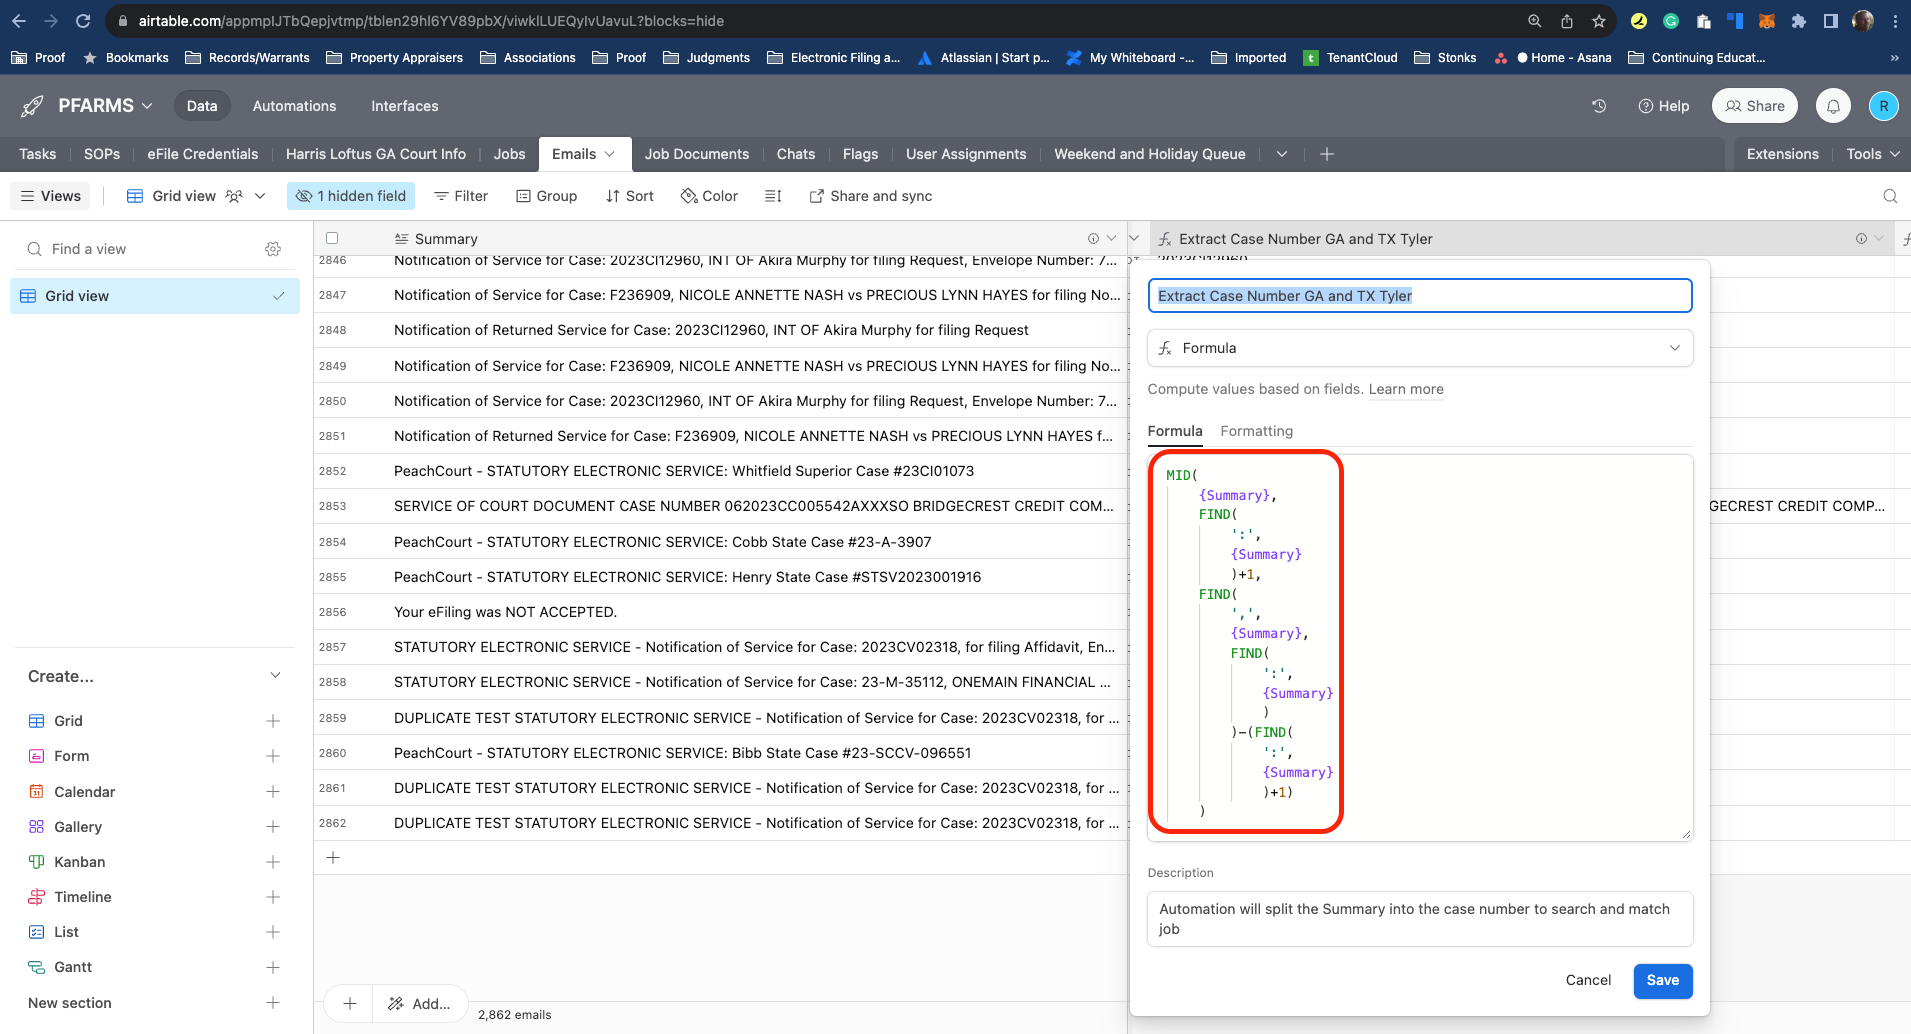Click browser reload icon
The image size is (1911, 1034).
pyautogui.click(x=83, y=21)
